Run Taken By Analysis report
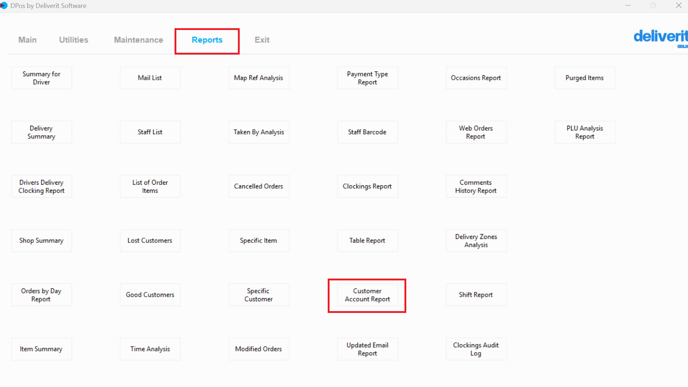The width and height of the screenshot is (688, 387). point(258,132)
